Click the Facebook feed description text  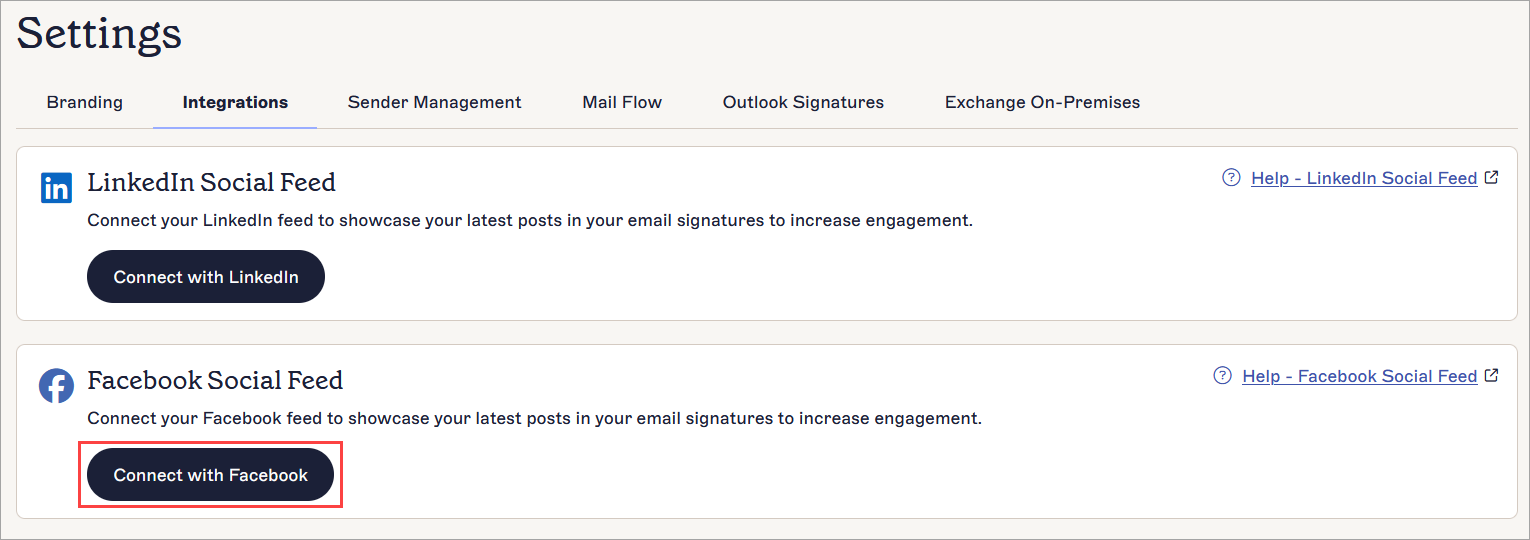click(x=534, y=419)
